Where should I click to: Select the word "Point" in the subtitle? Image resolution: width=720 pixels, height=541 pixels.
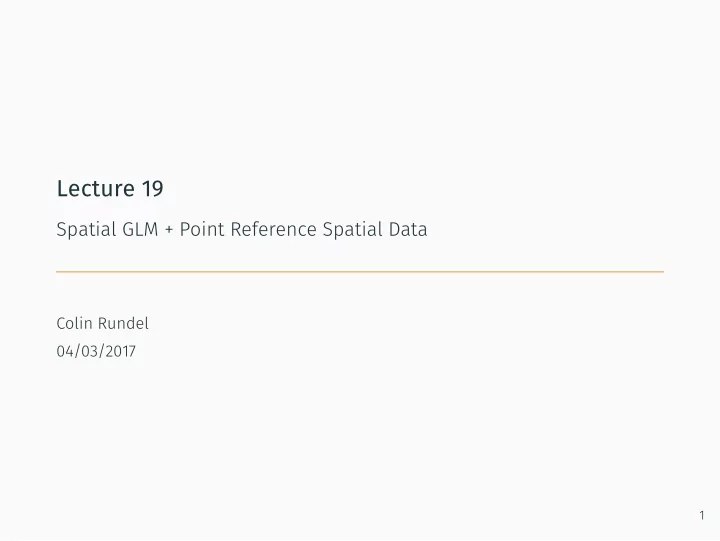[x=202, y=229]
